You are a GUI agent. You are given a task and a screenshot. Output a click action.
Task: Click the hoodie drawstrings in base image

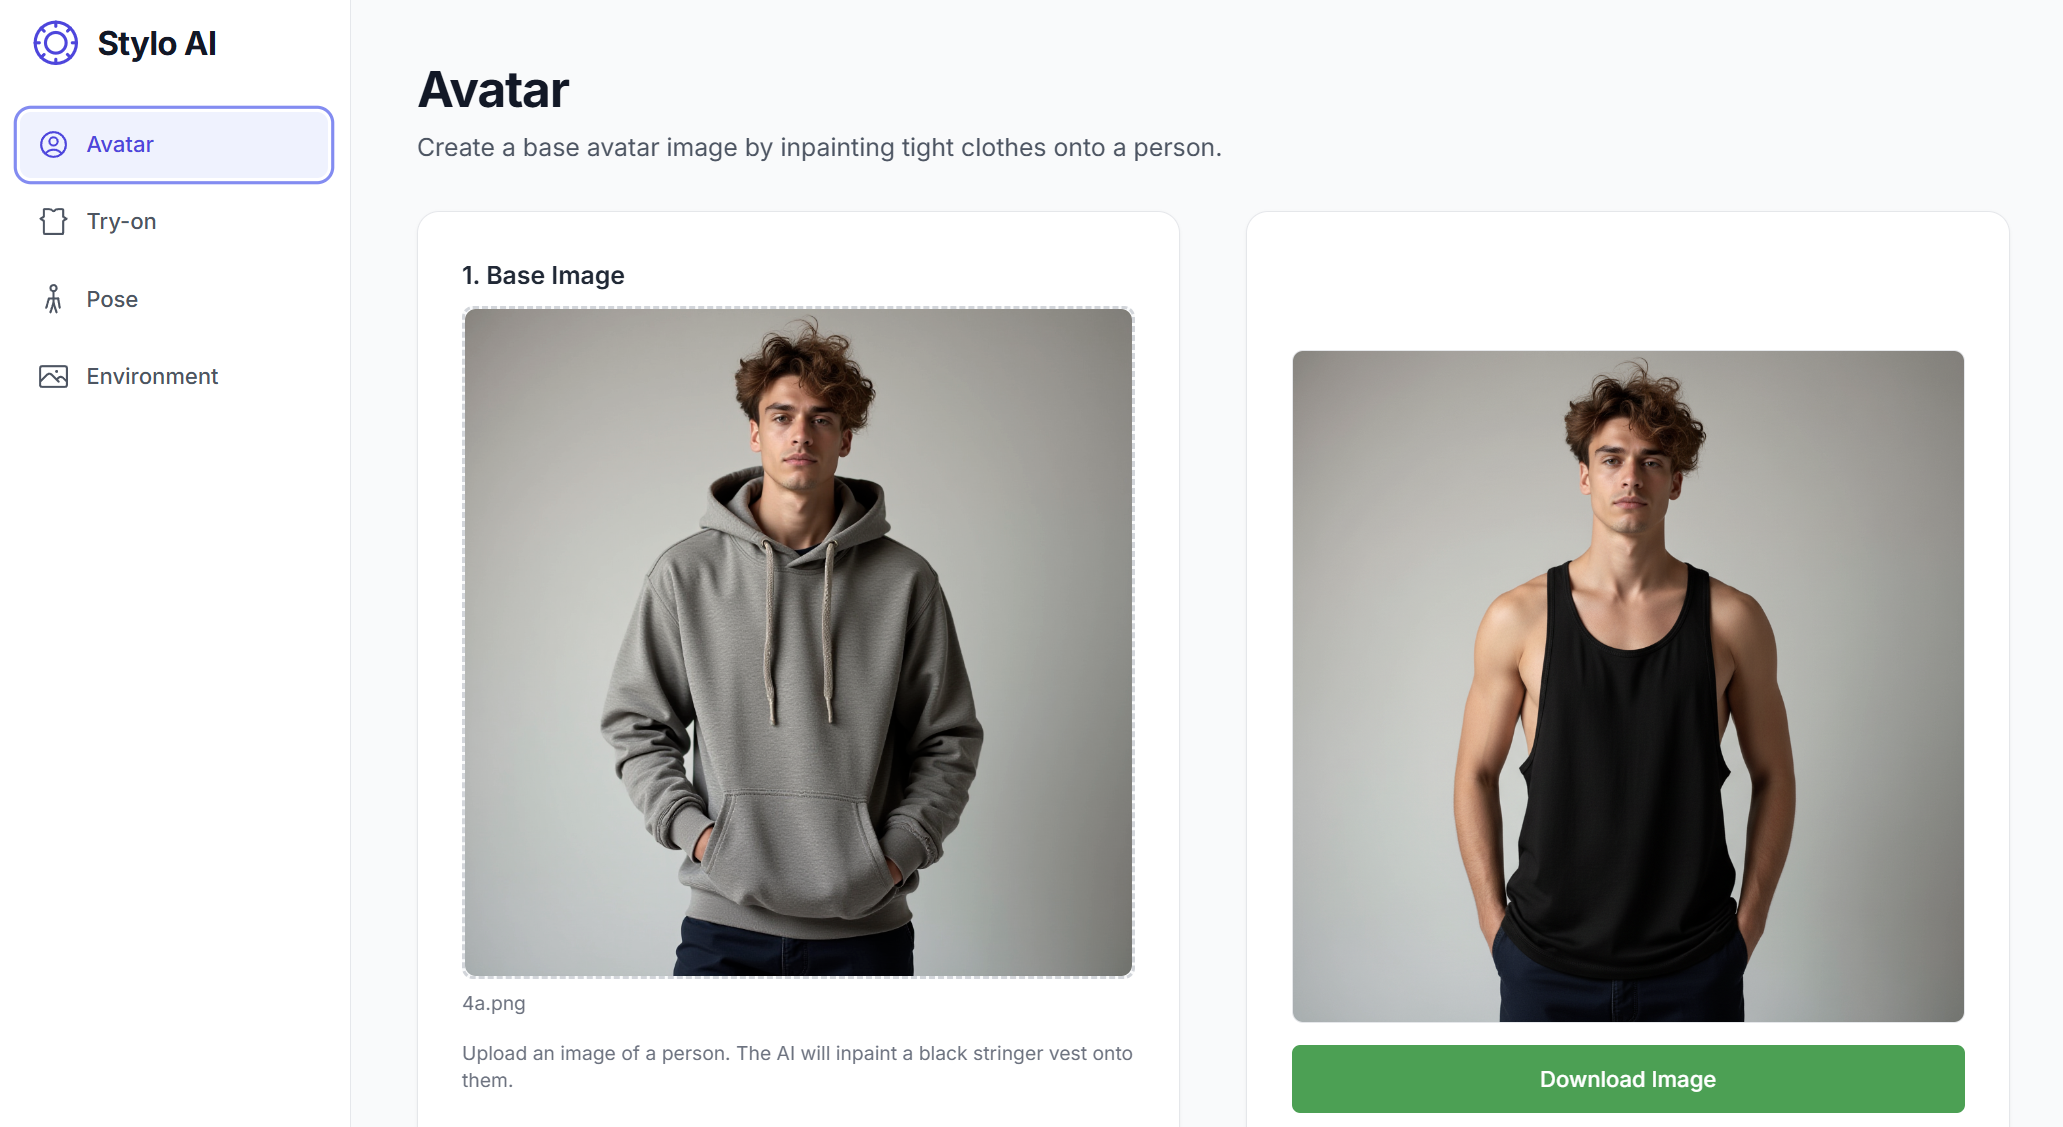[x=798, y=630]
